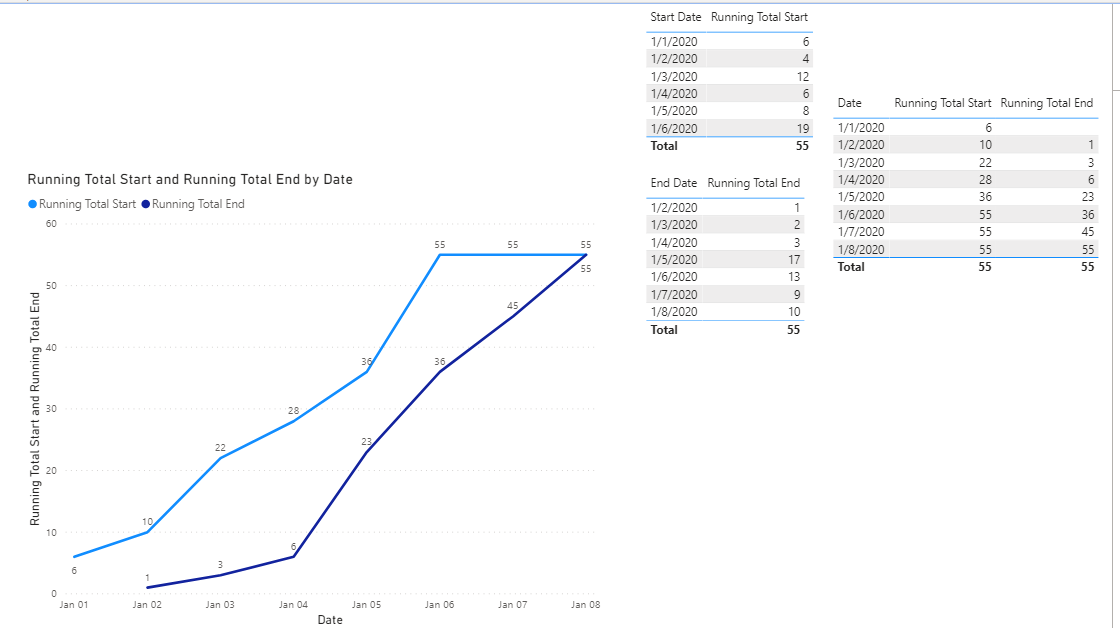Click value 19 in Start Date table

pos(803,129)
